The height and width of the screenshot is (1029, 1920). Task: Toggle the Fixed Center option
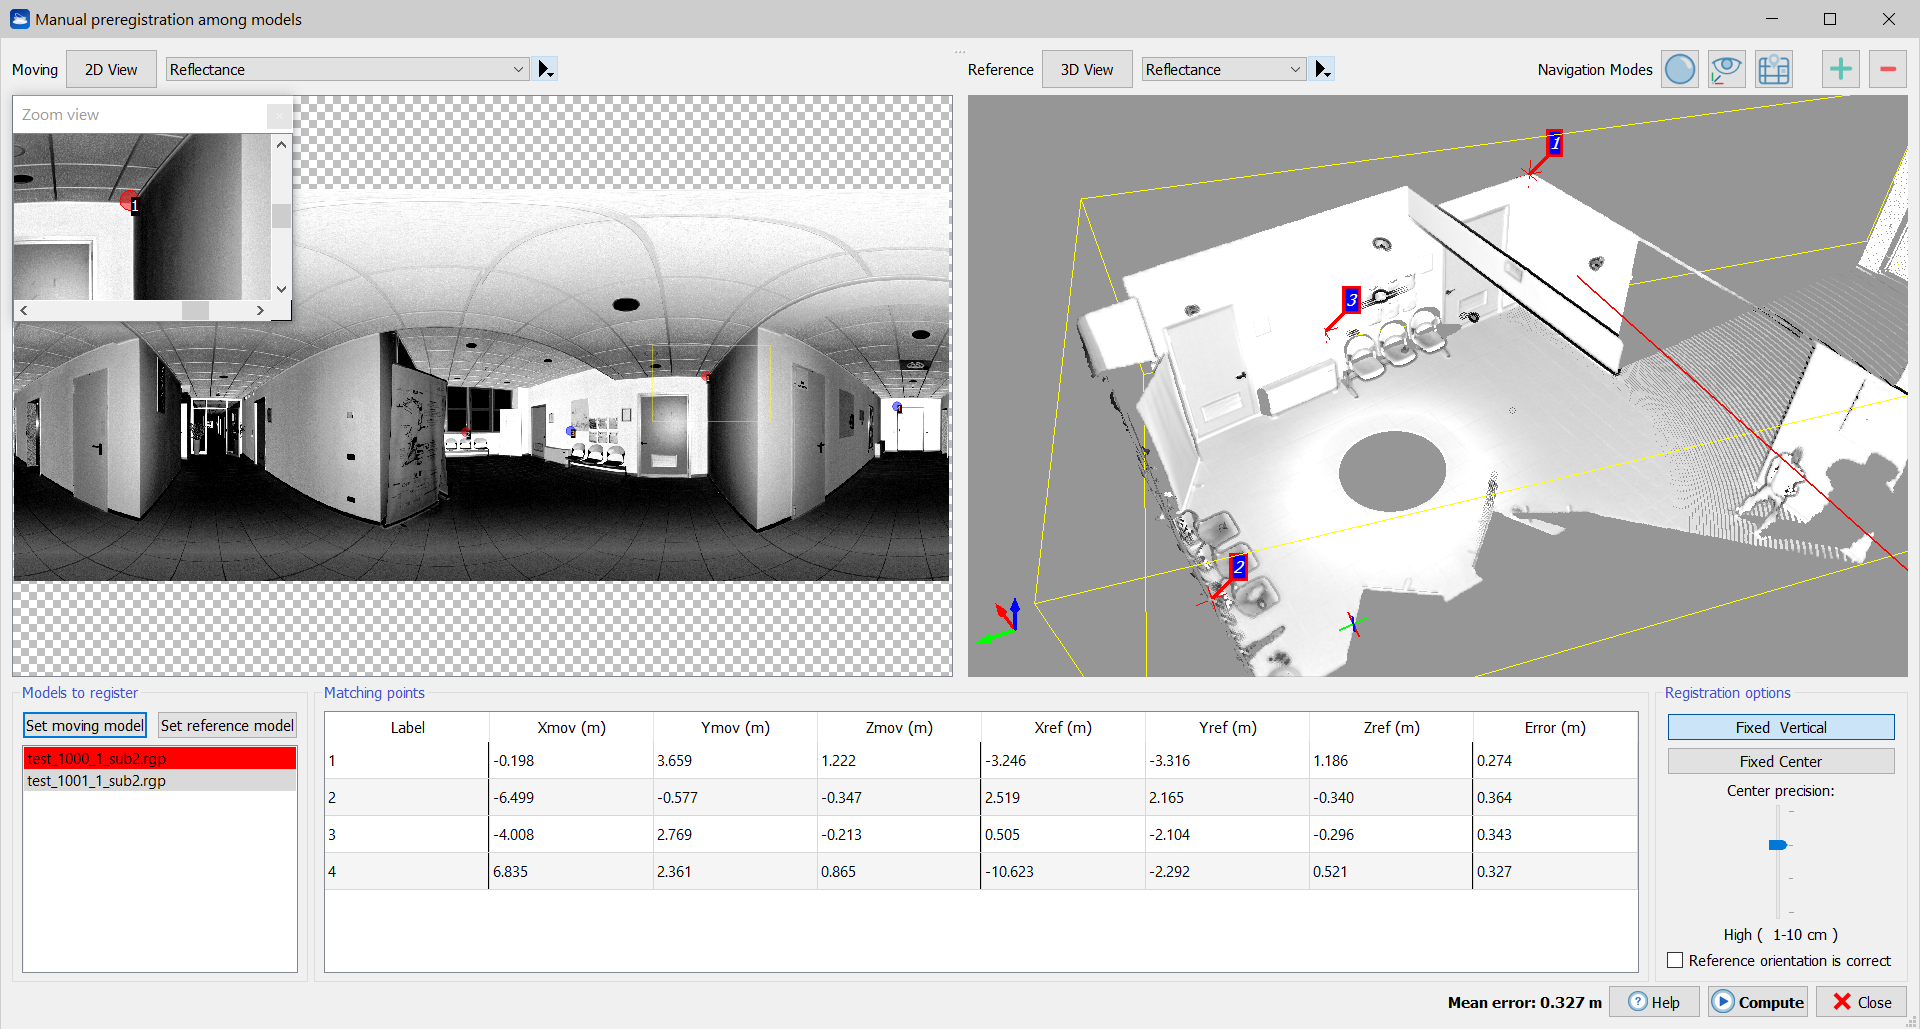pos(1780,761)
